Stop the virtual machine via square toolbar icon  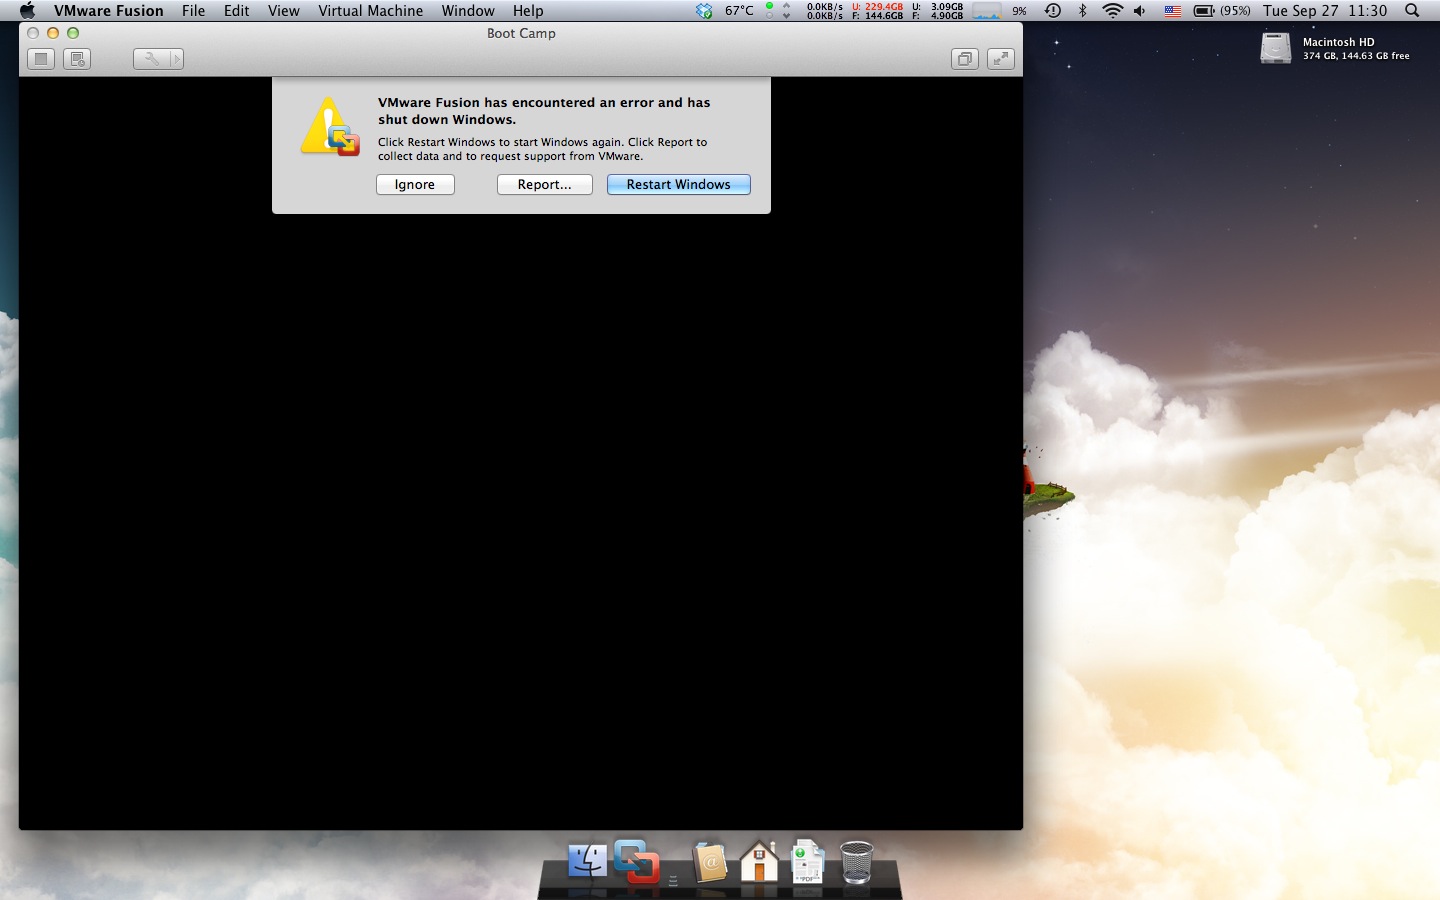coord(41,59)
